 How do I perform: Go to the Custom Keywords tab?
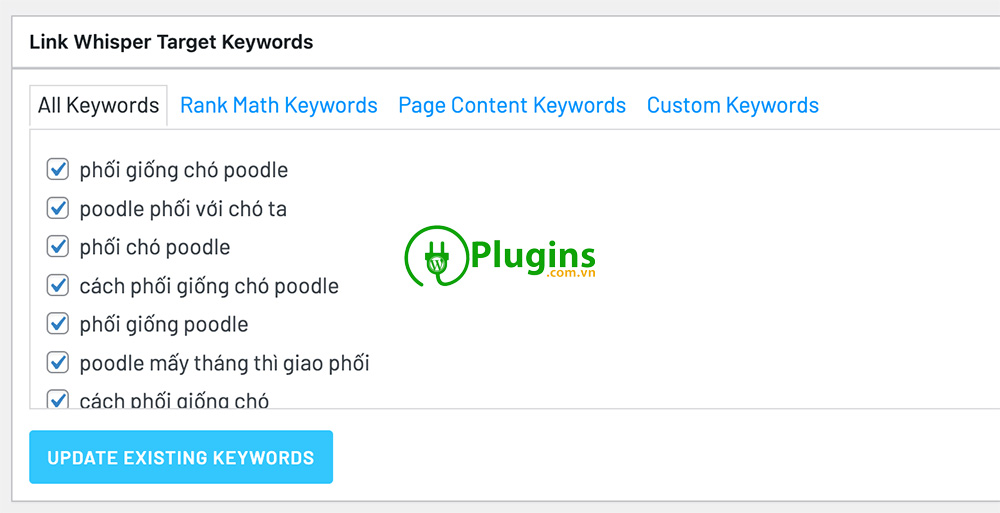(x=733, y=105)
